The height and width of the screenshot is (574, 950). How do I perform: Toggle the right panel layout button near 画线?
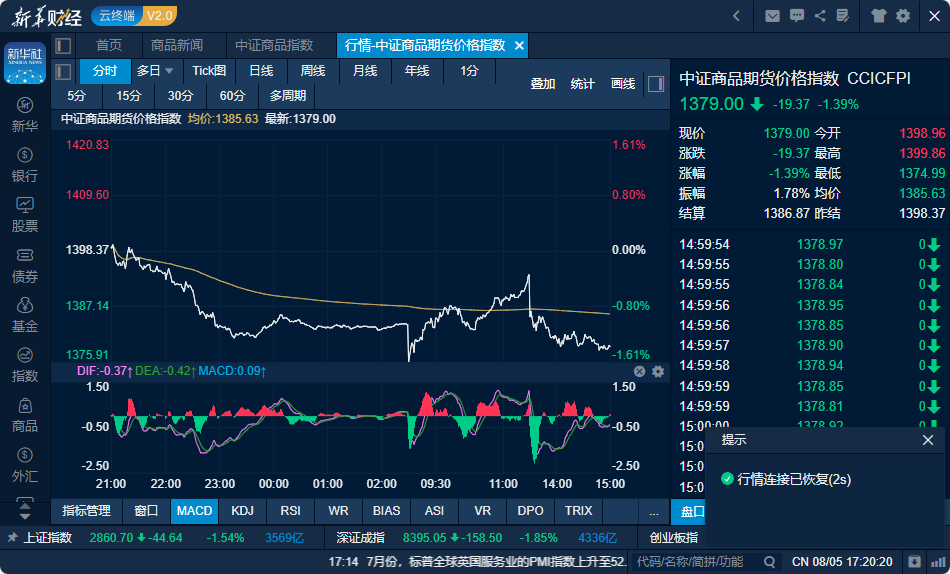point(656,83)
